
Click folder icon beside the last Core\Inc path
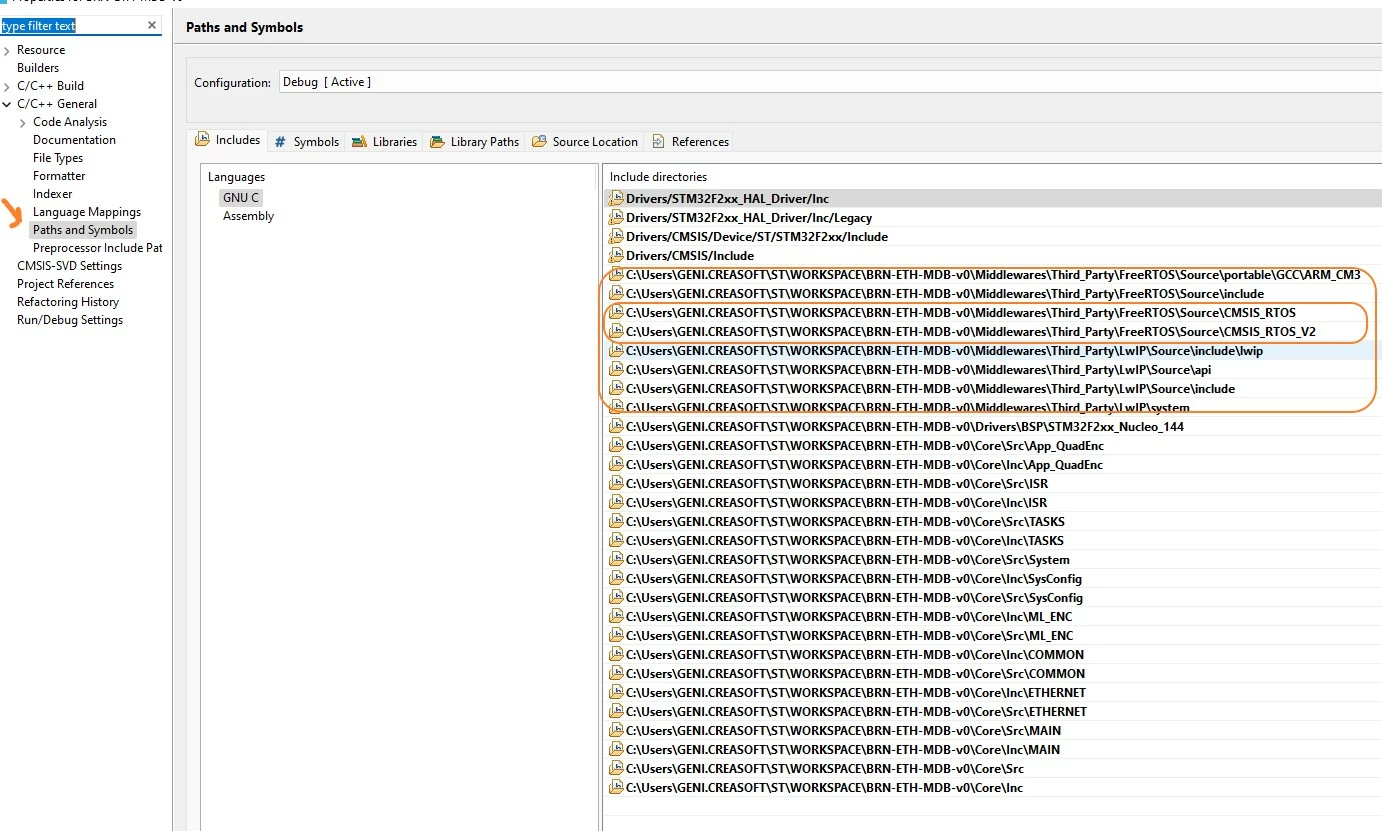pyautogui.click(x=616, y=788)
